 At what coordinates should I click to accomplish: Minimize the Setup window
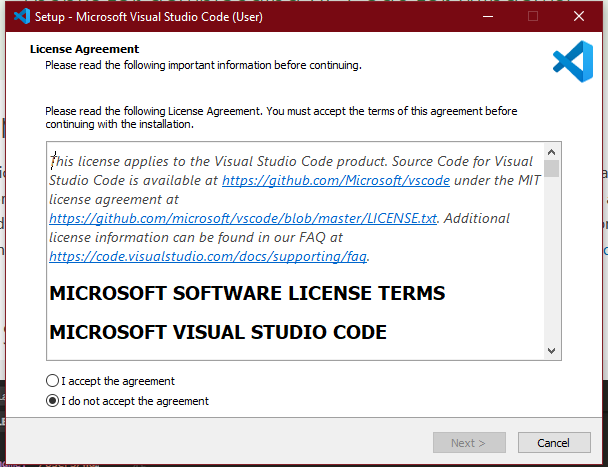point(488,16)
